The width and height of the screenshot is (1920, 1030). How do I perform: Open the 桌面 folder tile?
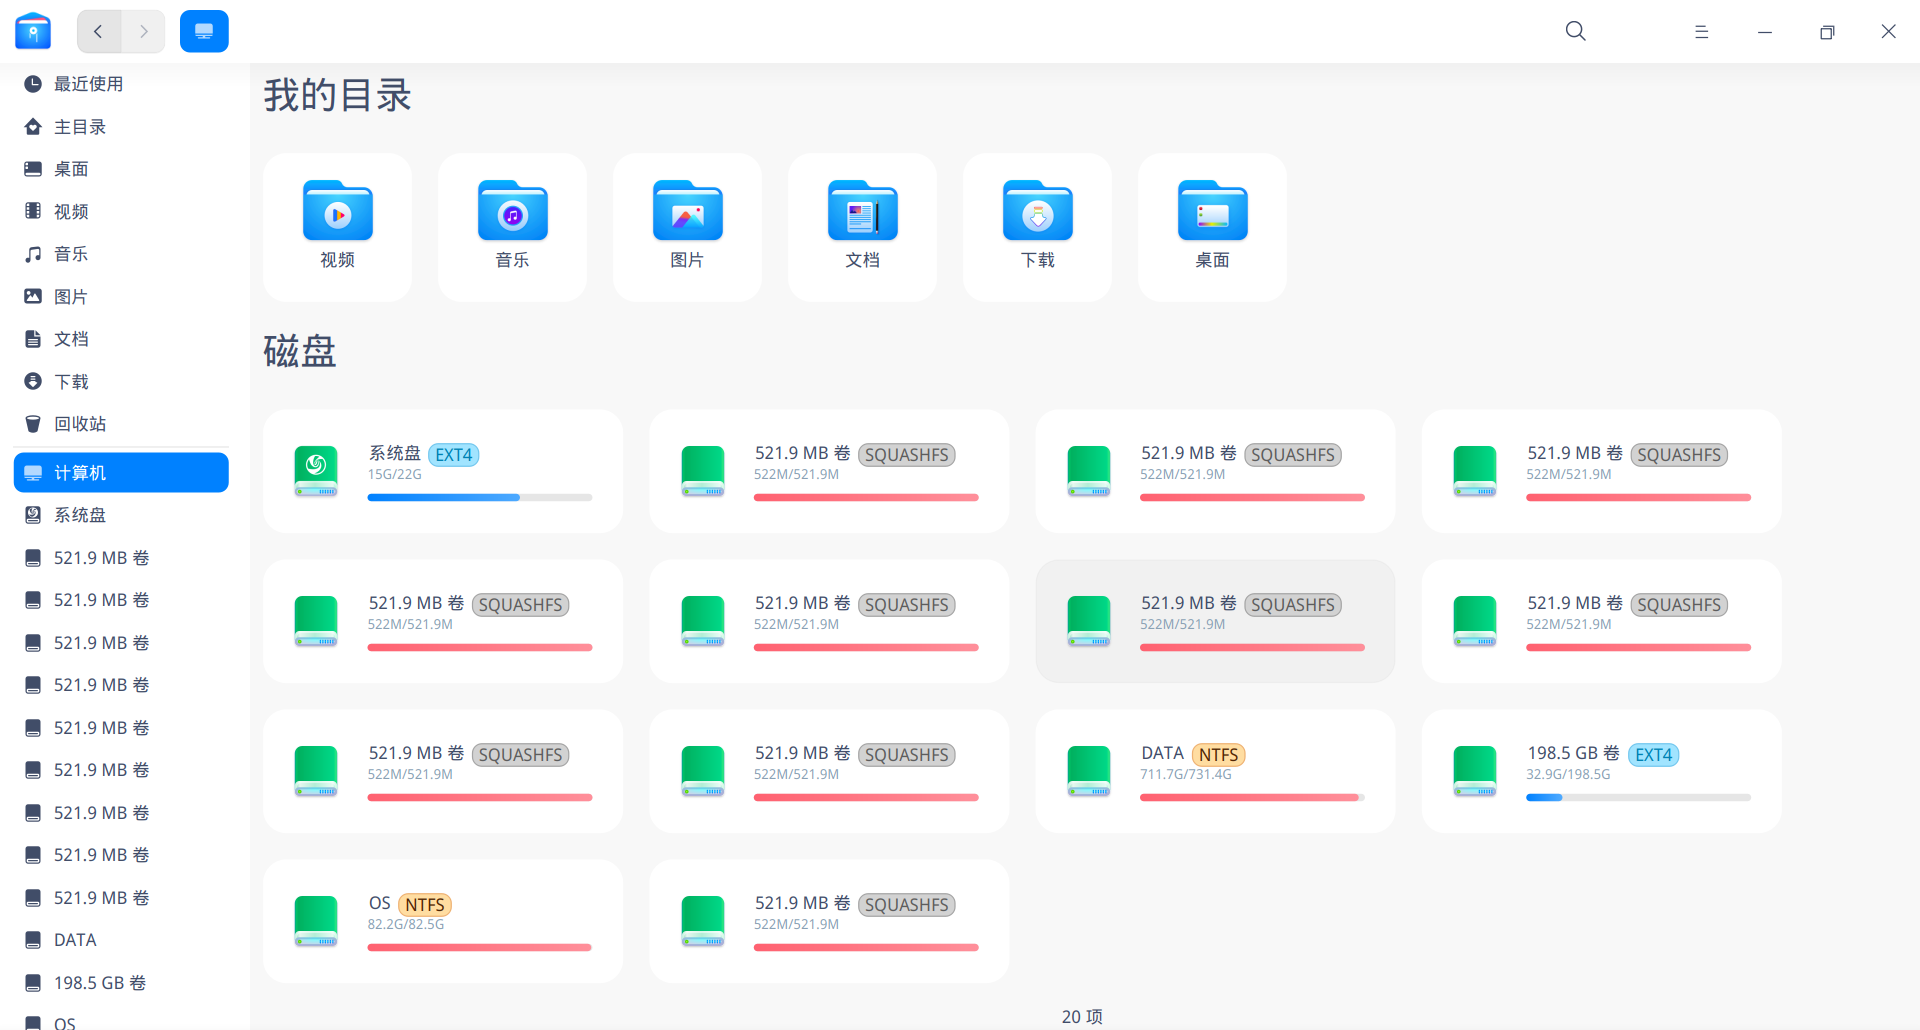1213,227
